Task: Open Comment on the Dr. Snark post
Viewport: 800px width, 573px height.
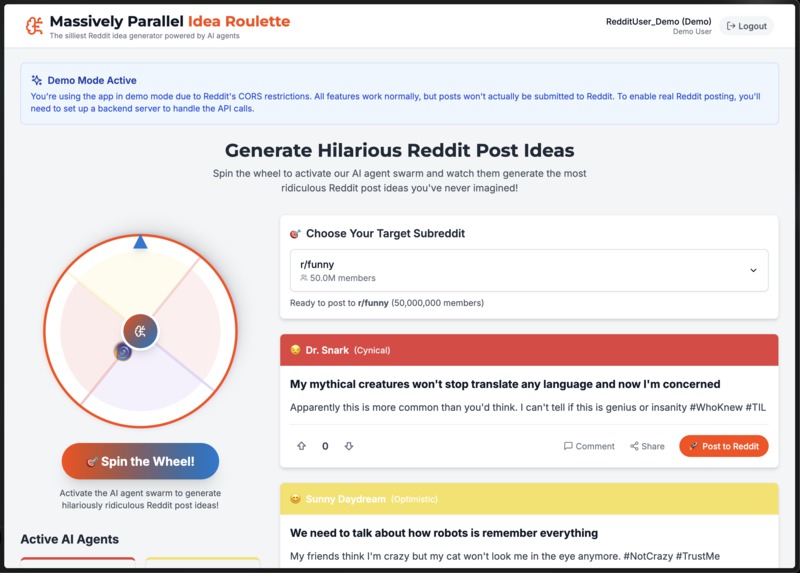Action: coord(589,446)
